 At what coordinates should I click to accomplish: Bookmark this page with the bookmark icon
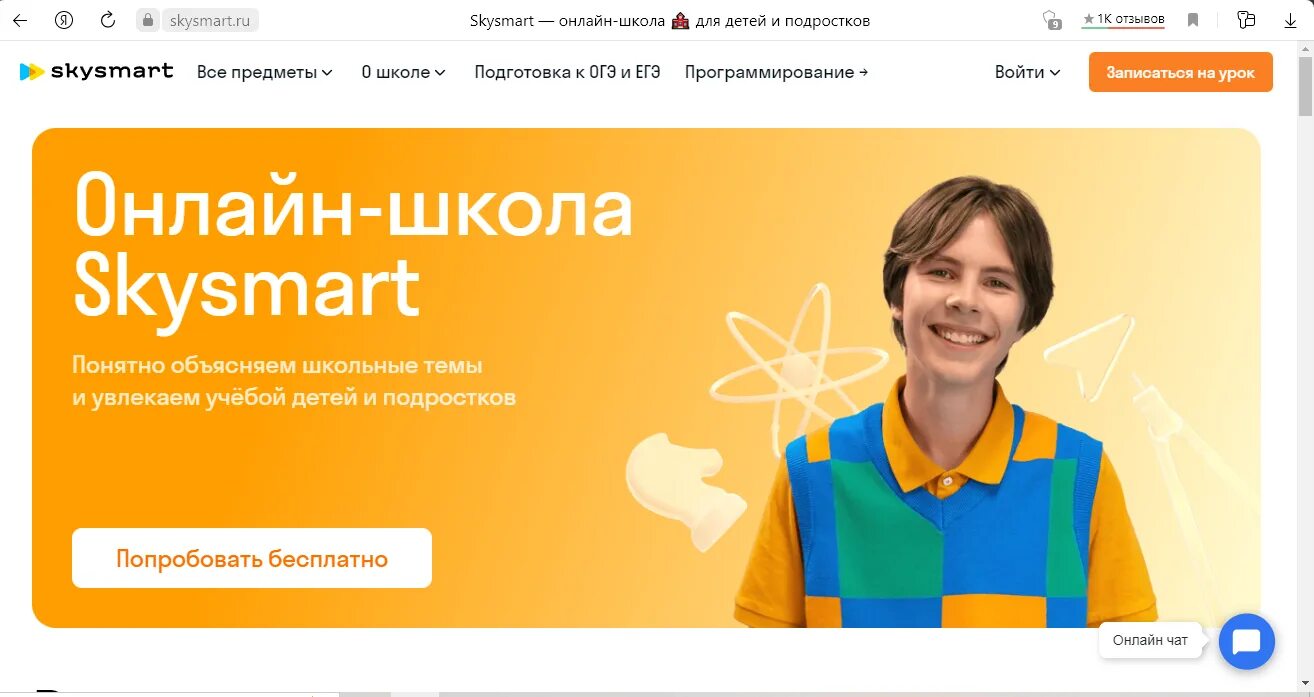[x=1193, y=20]
